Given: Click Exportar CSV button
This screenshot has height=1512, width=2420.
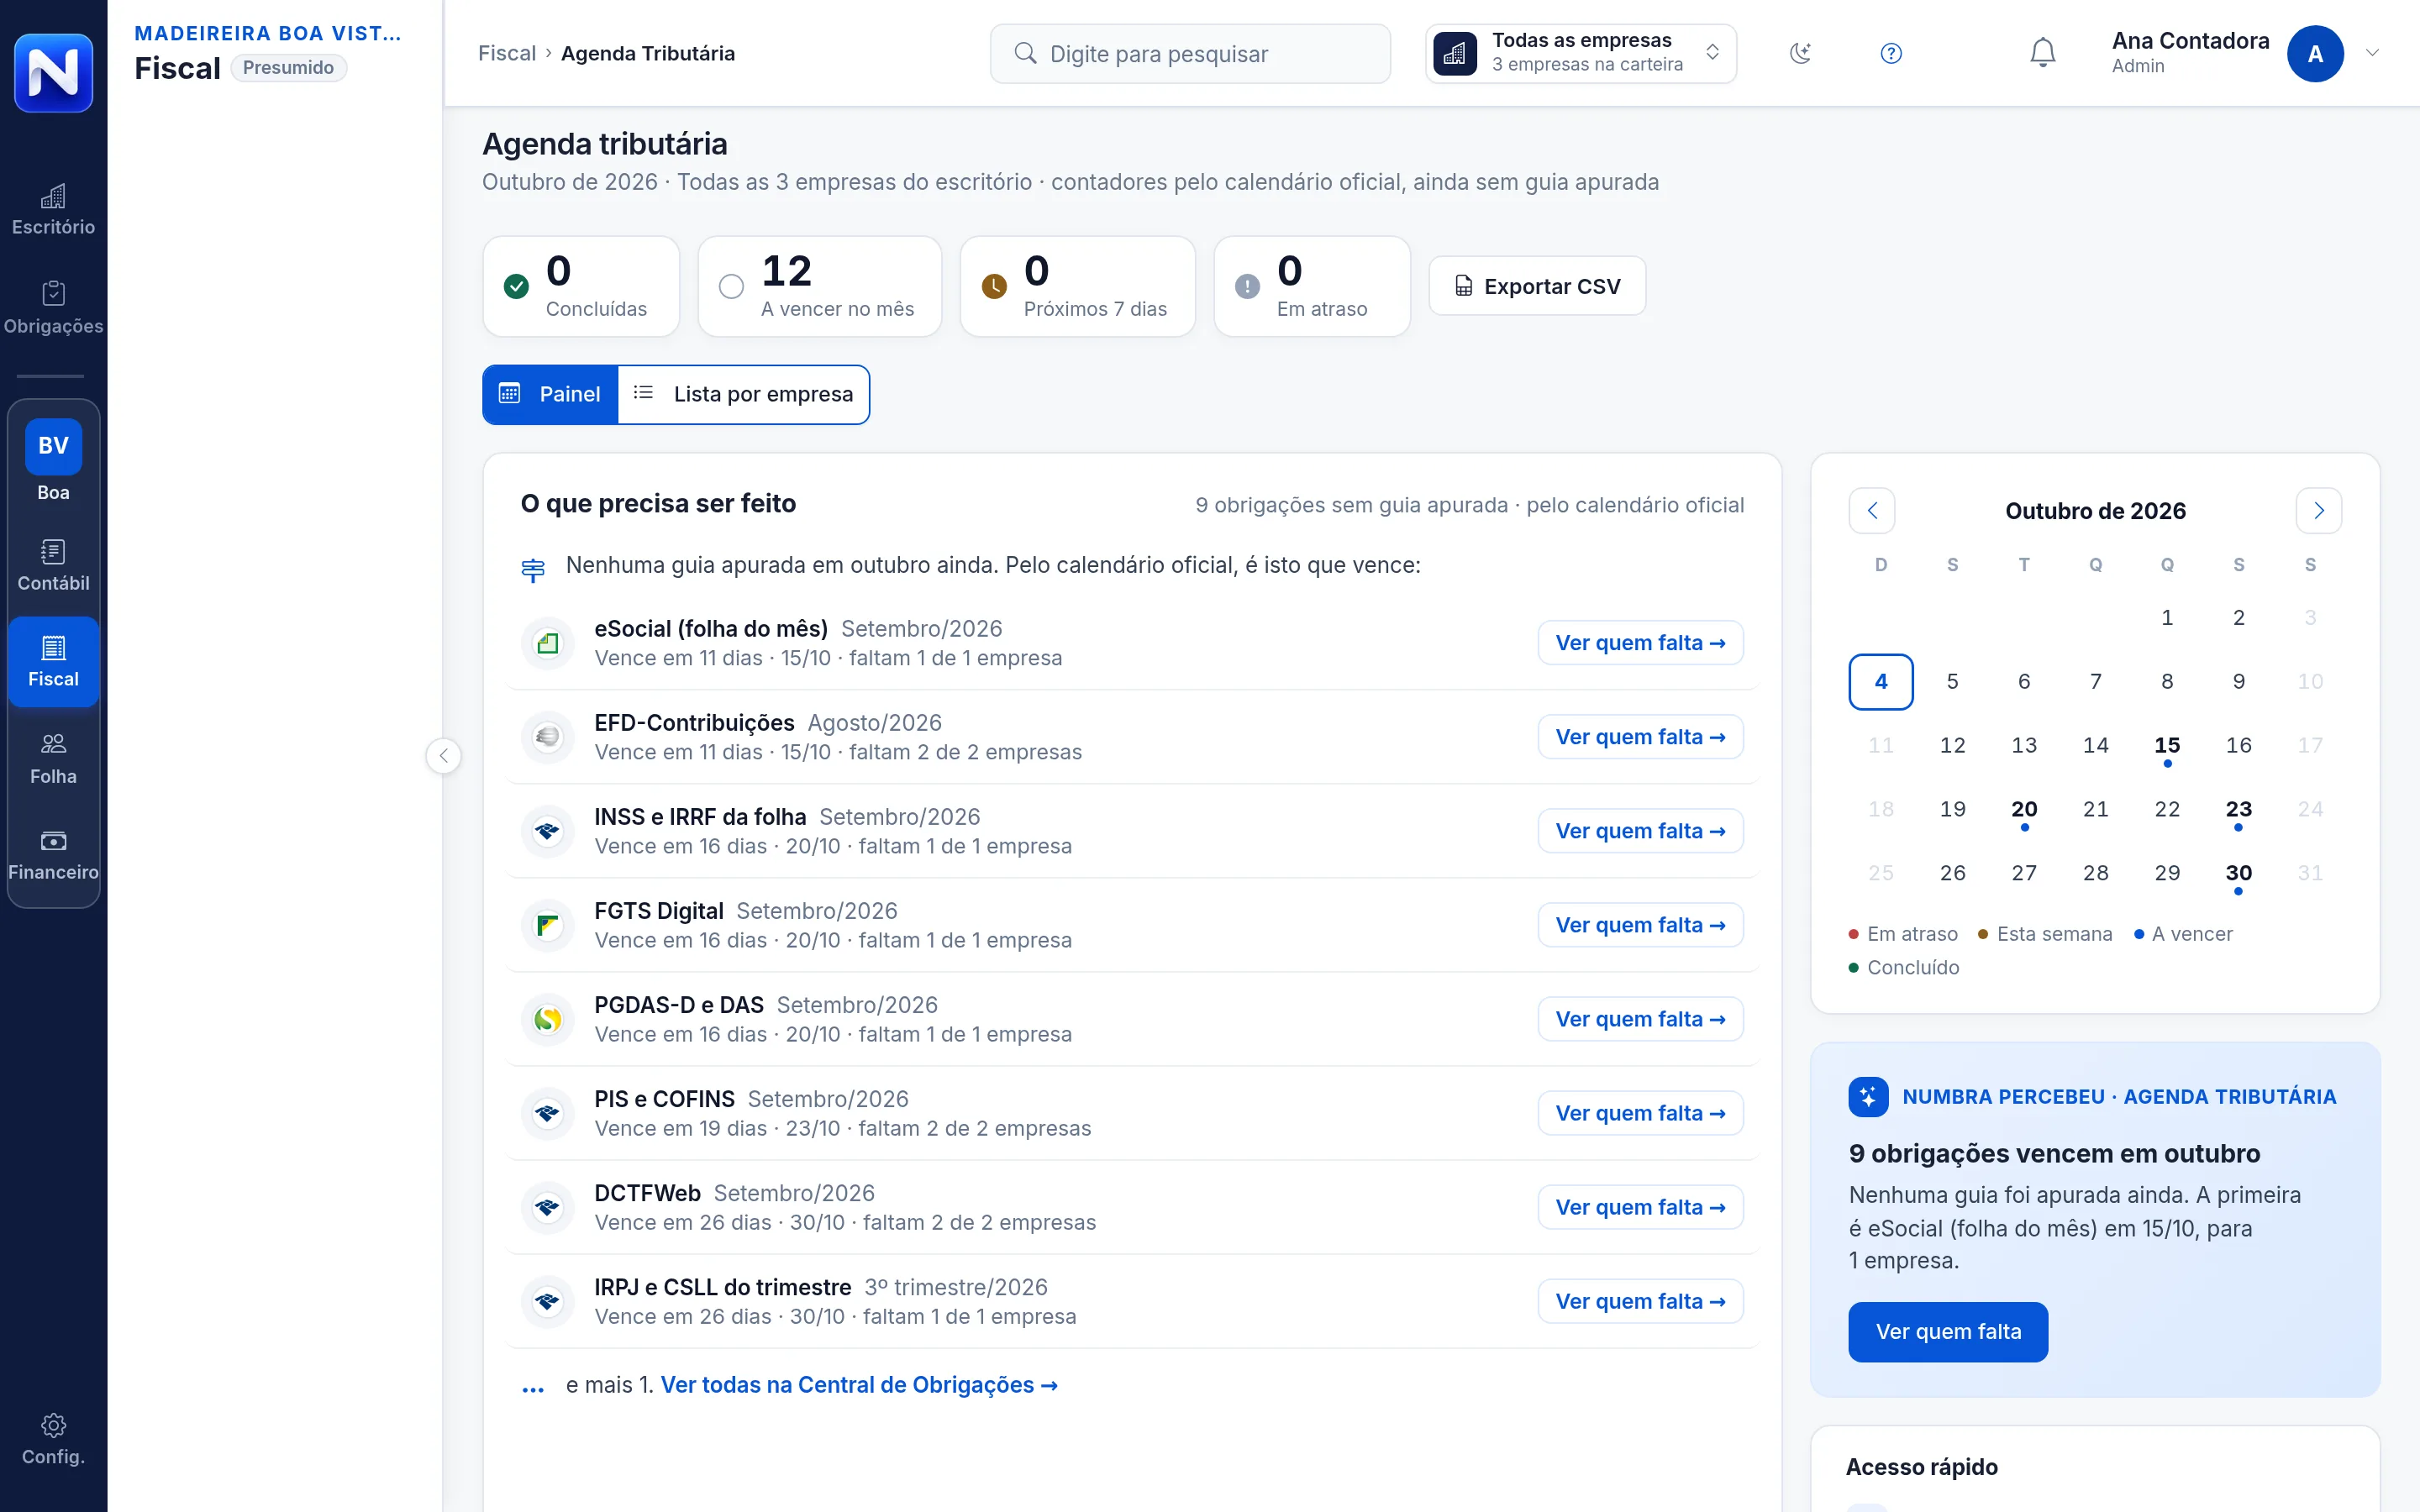Looking at the screenshot, I should [x=1536, y=286].
